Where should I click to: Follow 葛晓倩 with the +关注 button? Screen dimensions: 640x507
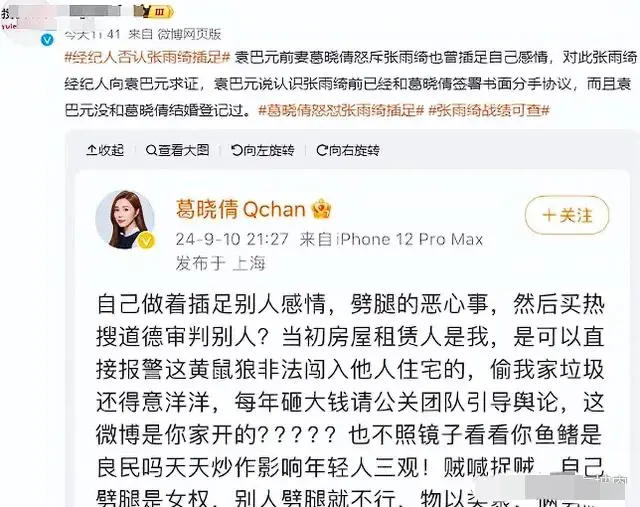click(567, 215)
